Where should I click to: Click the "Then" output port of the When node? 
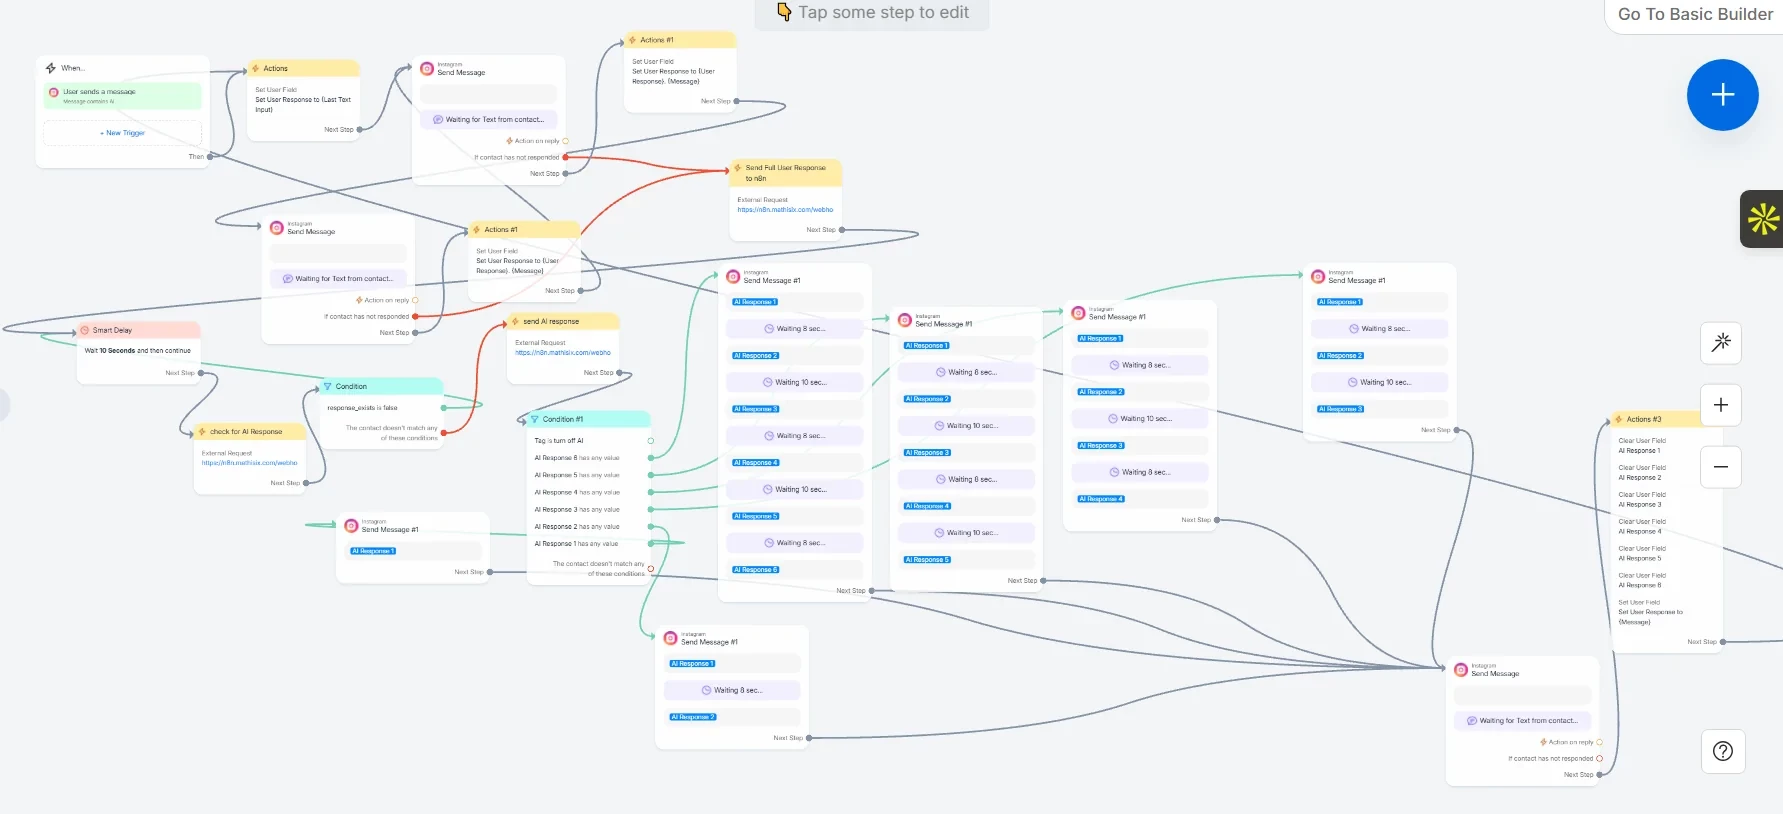pos(210,157)
